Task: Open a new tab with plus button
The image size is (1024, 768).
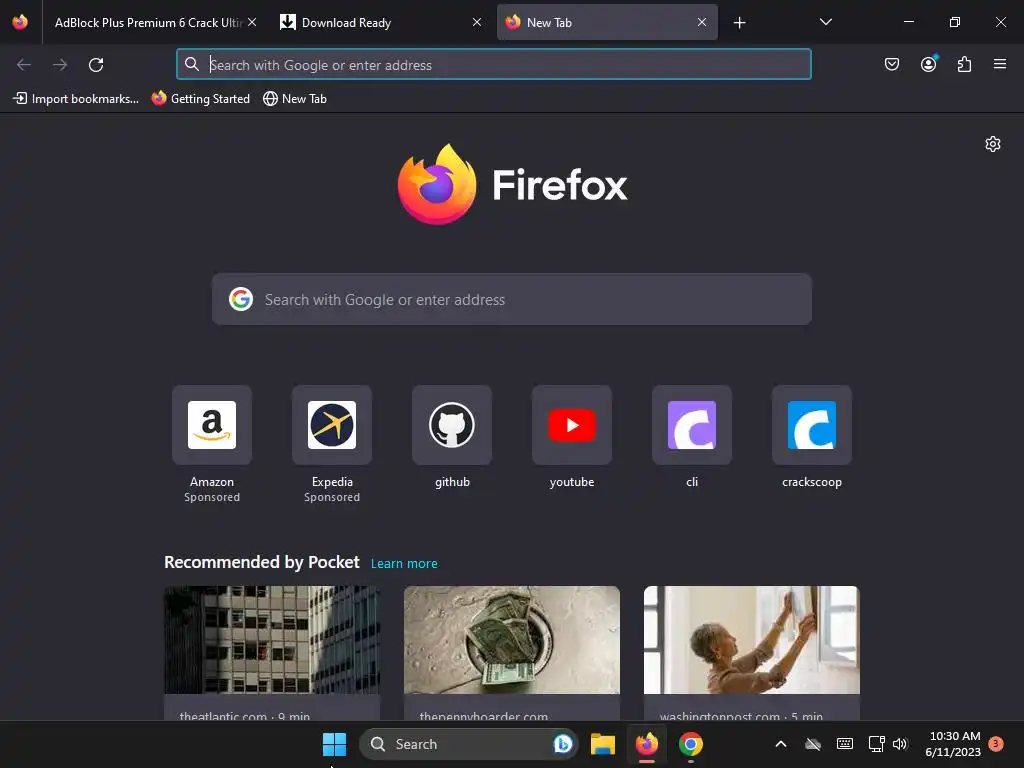Action: [x=739, y=23]
